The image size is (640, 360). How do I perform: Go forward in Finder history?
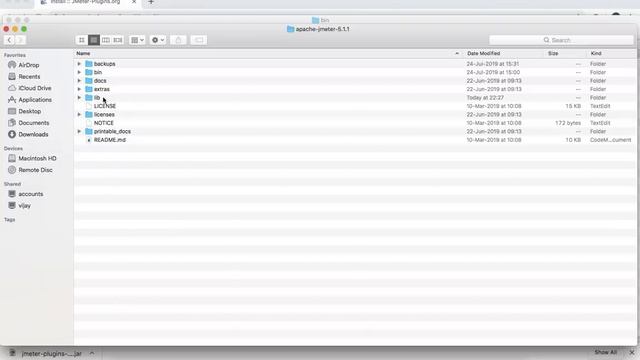coord(20,40)
